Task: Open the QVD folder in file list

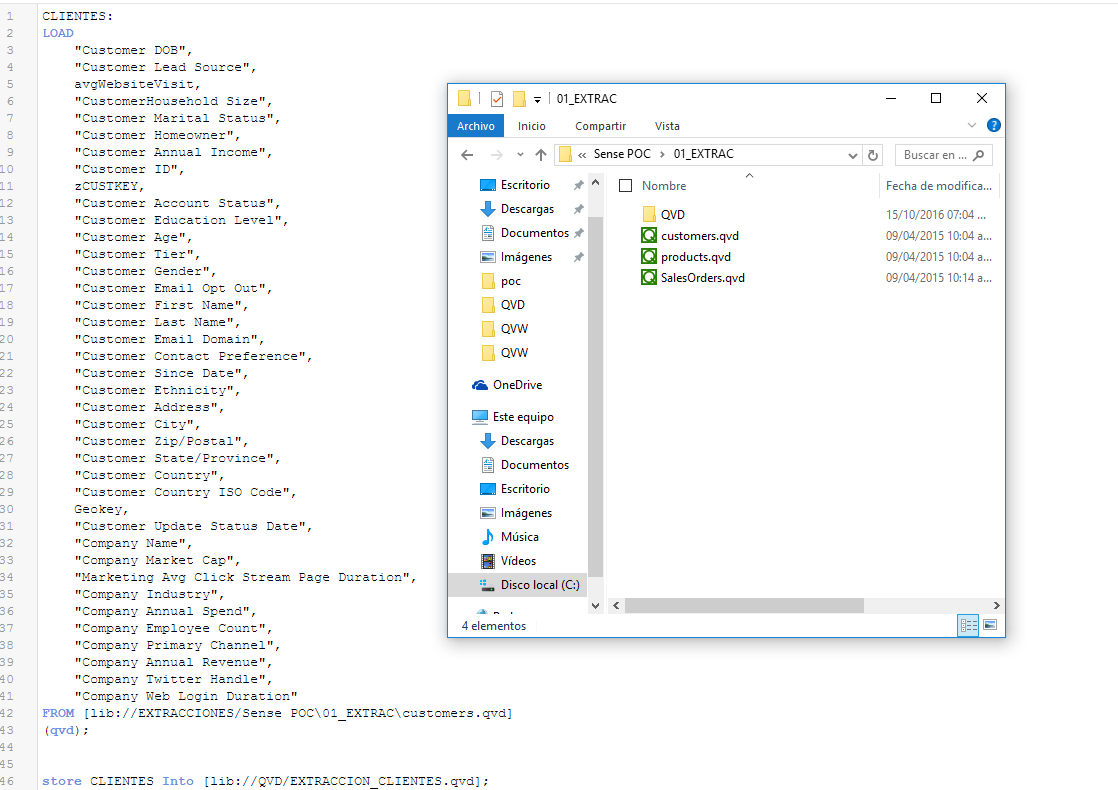Action: (x=672, y=215)
